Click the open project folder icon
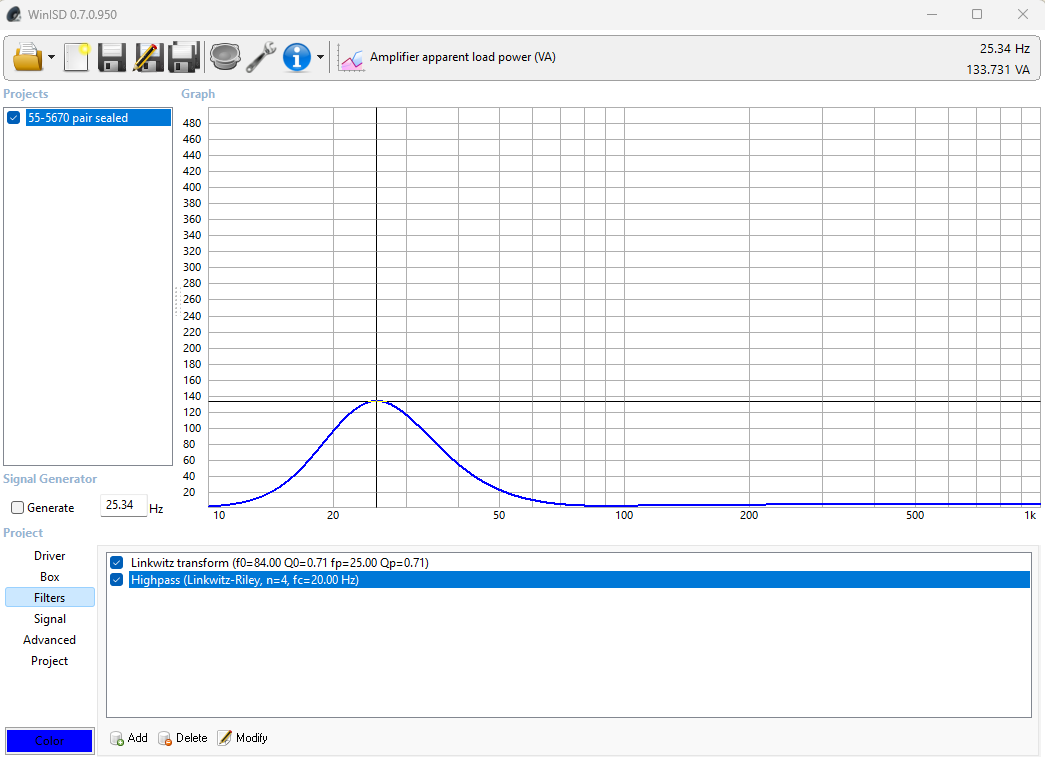This screenshot has width=1045, height=758. click(x=28, y=57)
